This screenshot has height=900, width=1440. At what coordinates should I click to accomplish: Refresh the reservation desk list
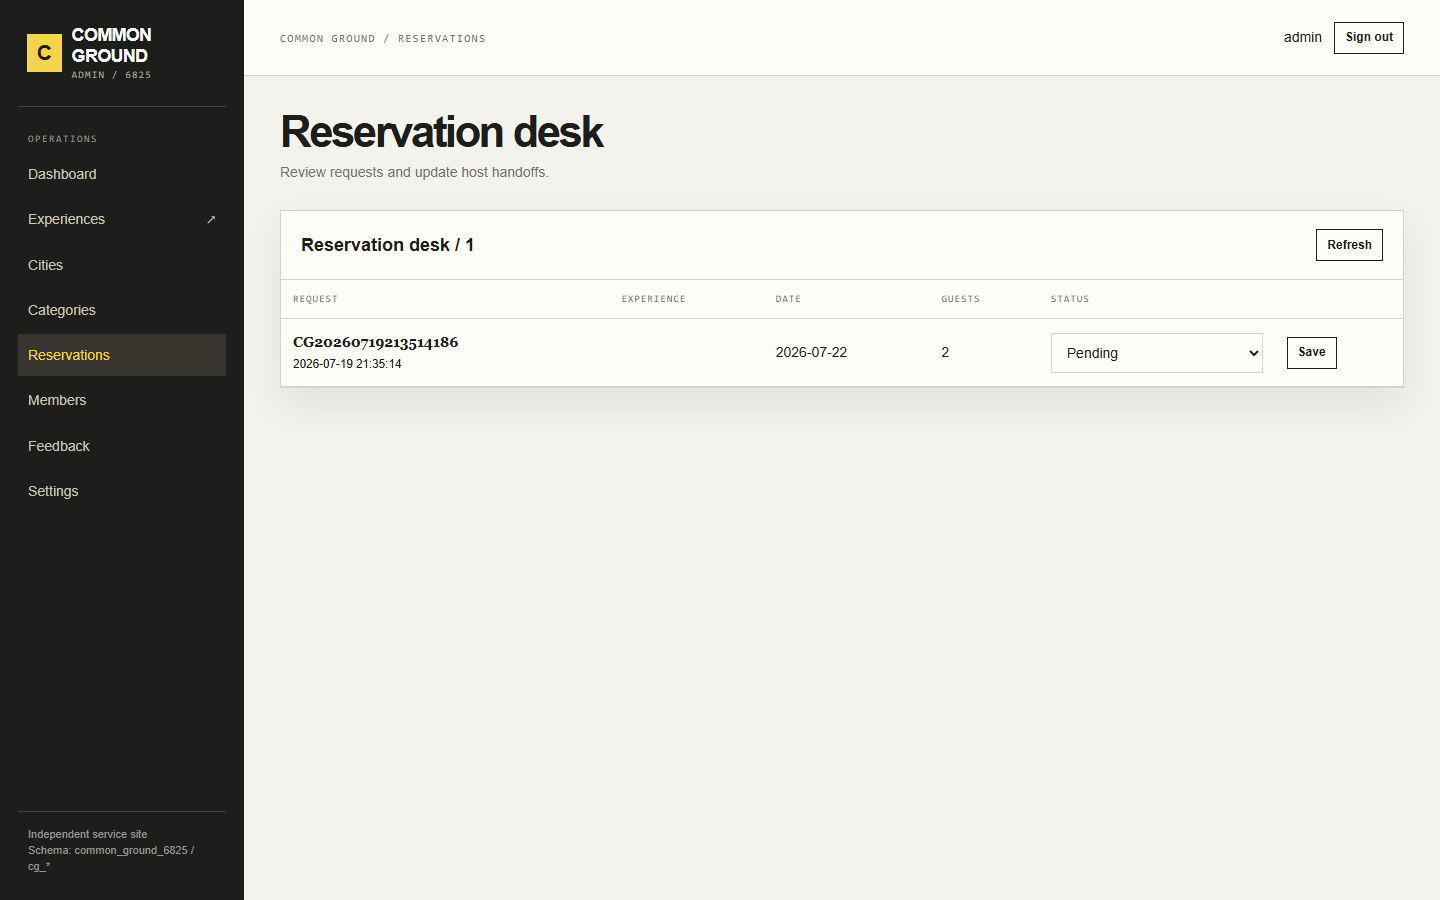click(x=1349, y=245)
